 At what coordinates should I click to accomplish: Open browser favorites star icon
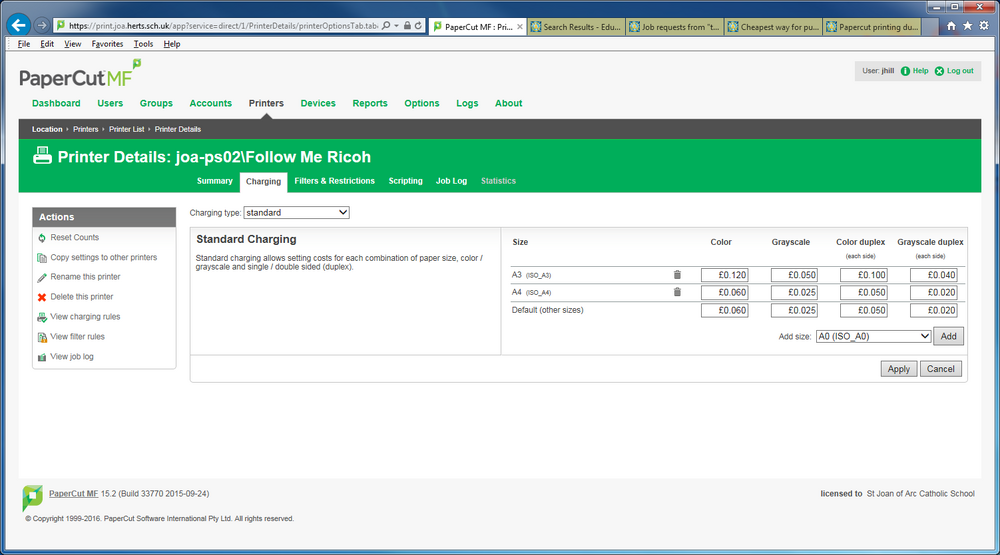pos(967,26)
